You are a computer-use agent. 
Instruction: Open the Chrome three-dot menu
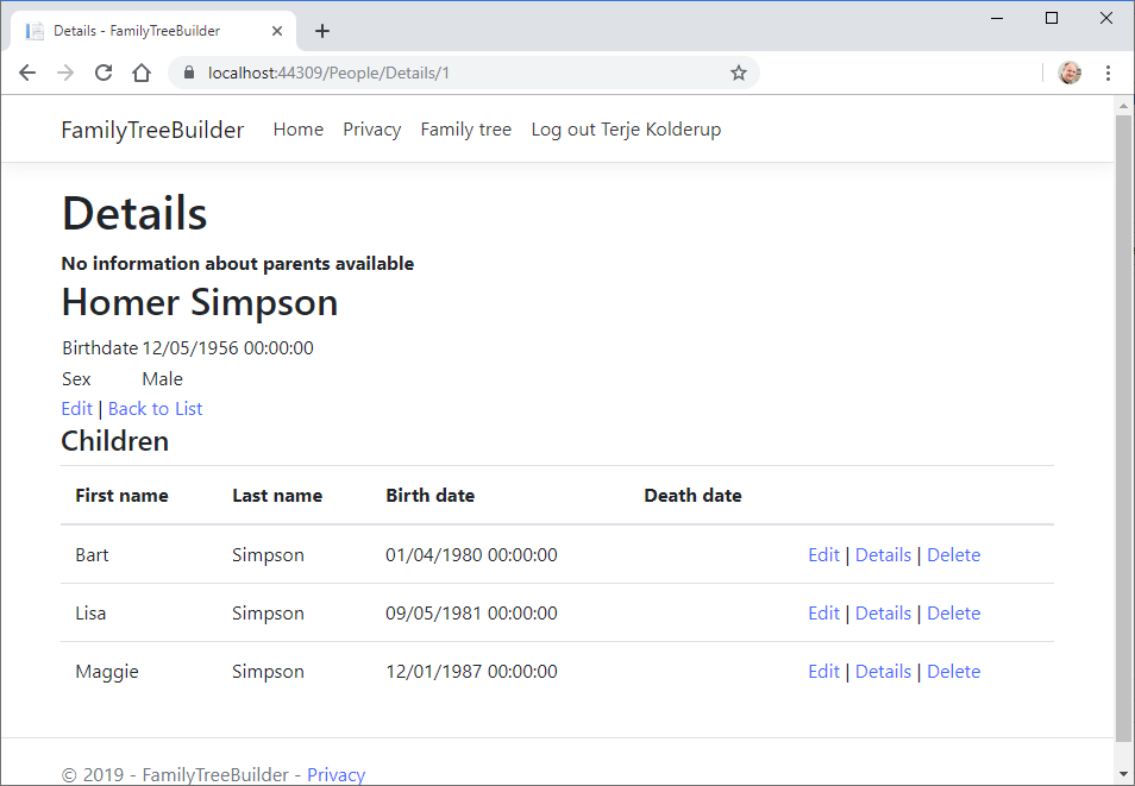tap(1108, 73)
